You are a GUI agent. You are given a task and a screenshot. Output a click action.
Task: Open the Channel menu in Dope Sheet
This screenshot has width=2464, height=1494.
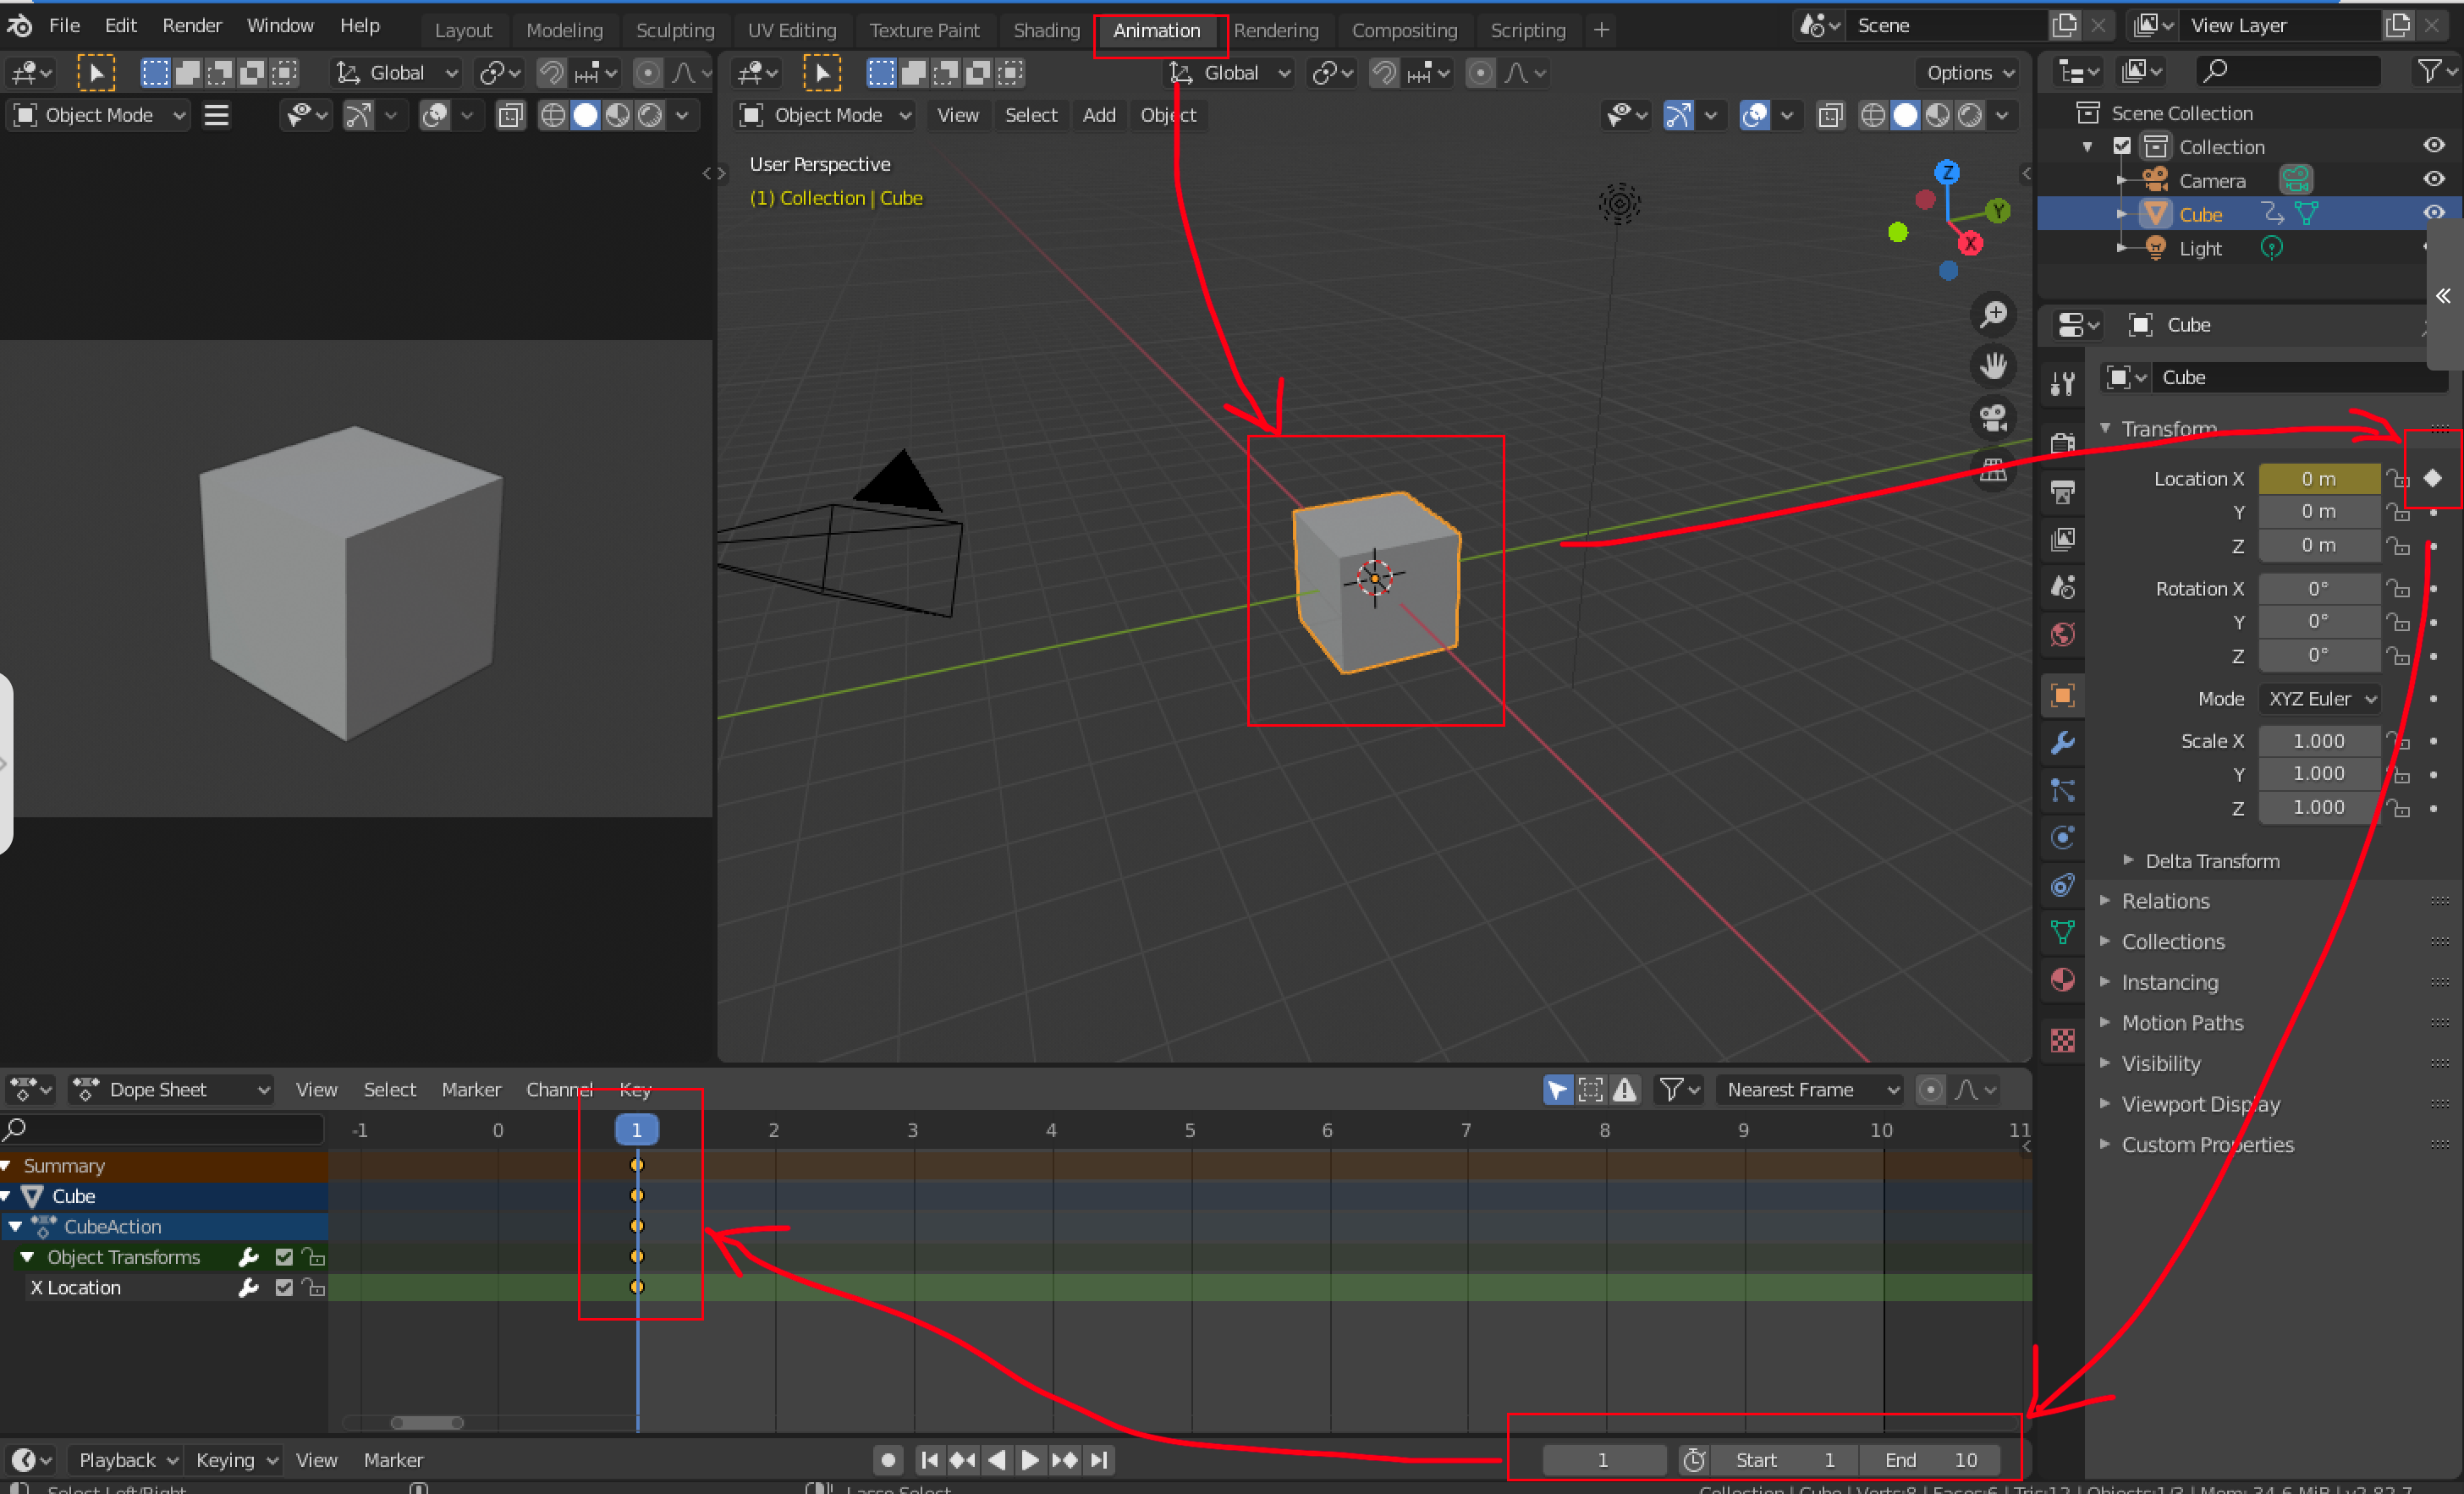click(x=559, y=1089)
